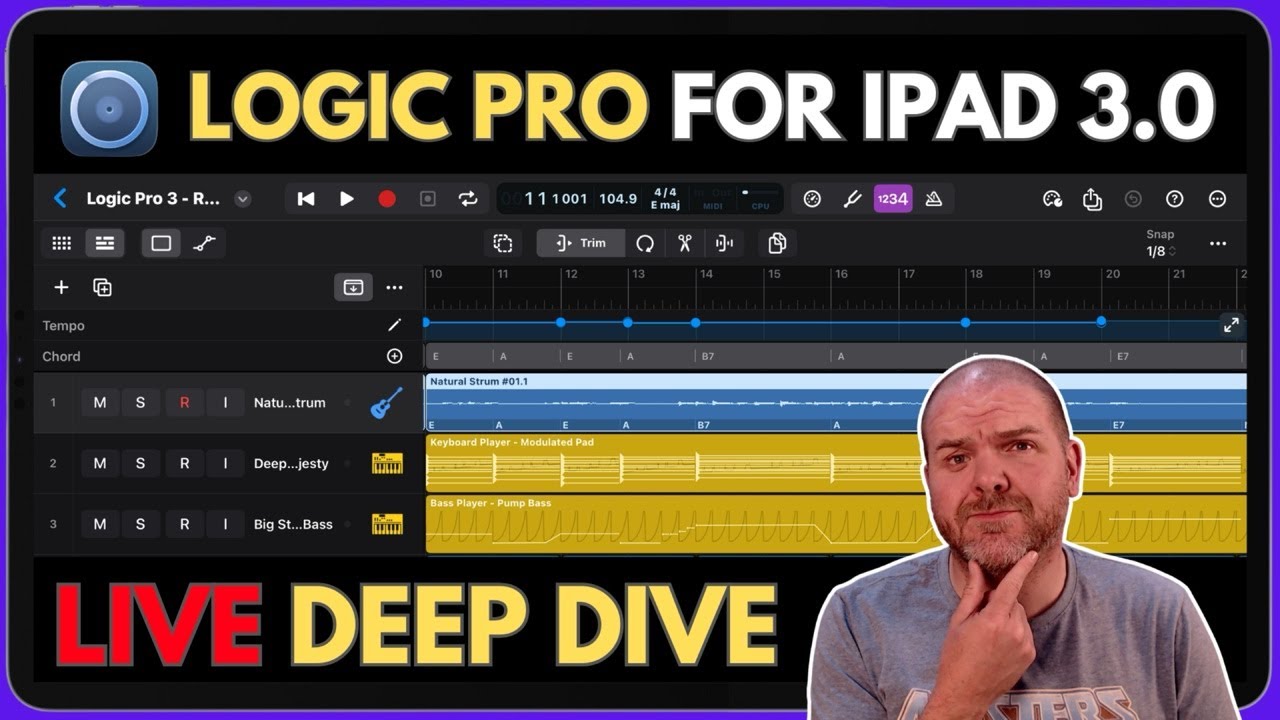Edit the Tempo track with pencil icon

tap(395, 326)
